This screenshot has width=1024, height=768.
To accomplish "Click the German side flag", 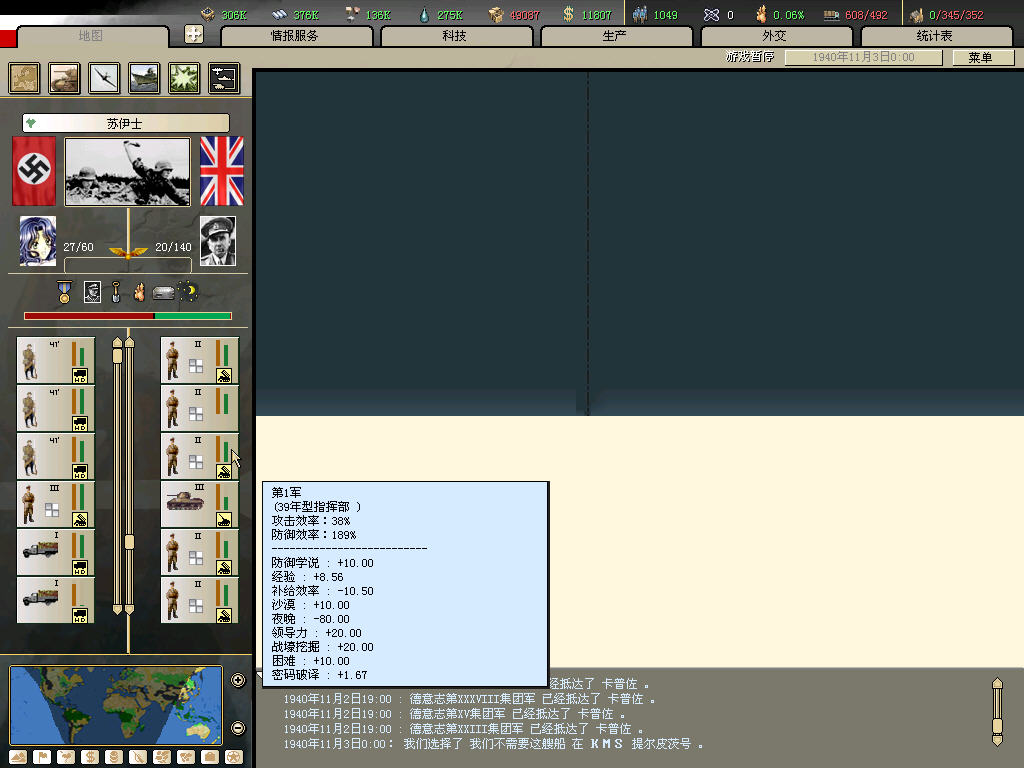I will (x=34, y=171).
